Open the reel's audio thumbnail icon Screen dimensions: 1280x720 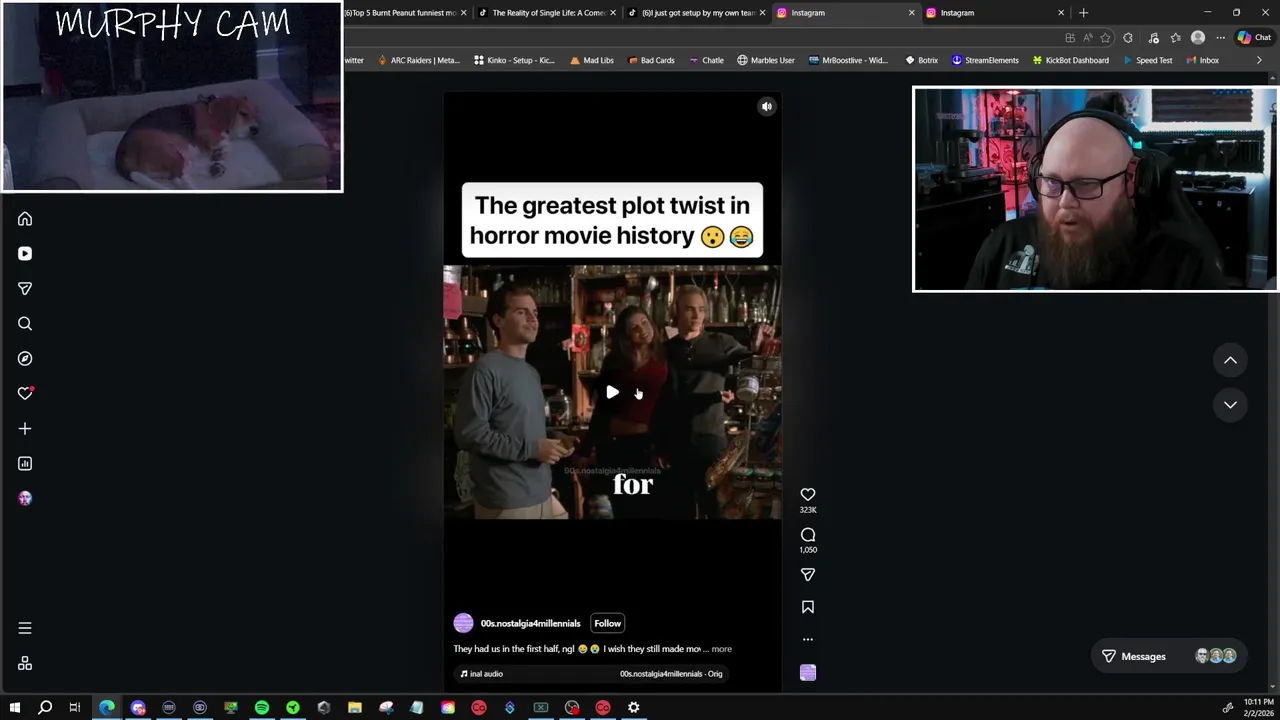pos(808,673)
